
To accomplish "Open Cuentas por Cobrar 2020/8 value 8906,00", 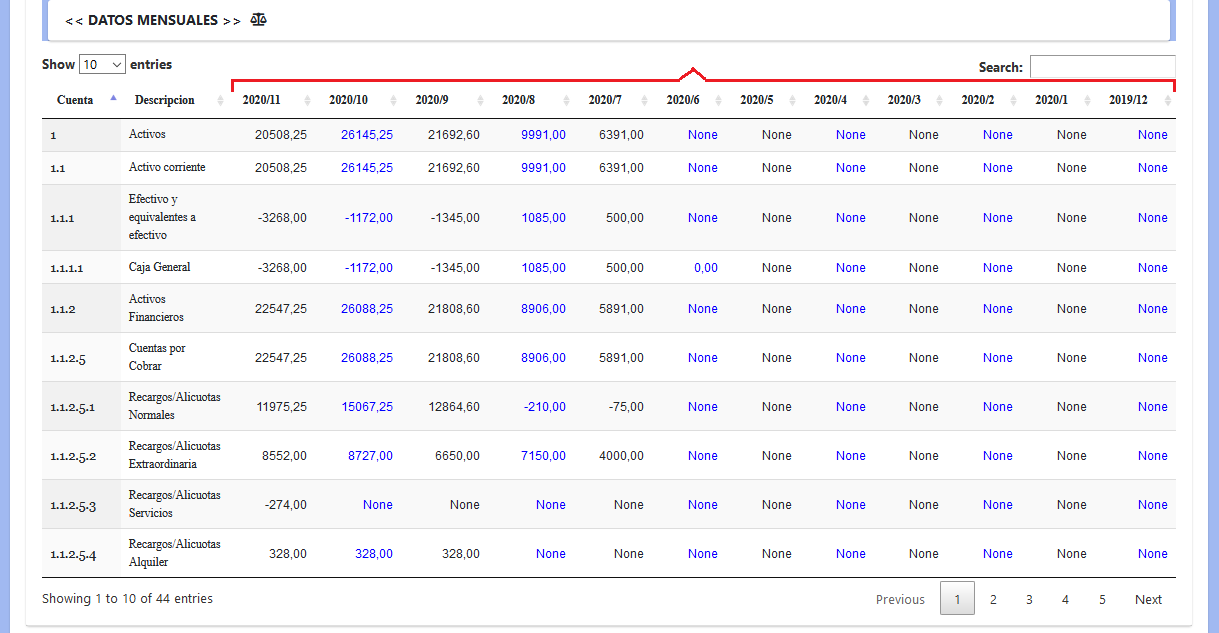I will pos(543,358).
